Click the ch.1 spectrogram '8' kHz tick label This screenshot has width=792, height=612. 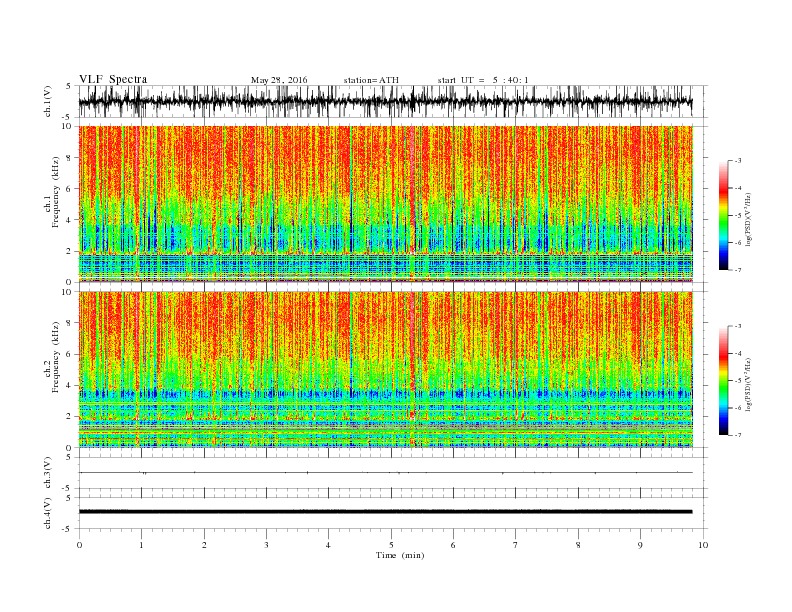coord(70,158)
